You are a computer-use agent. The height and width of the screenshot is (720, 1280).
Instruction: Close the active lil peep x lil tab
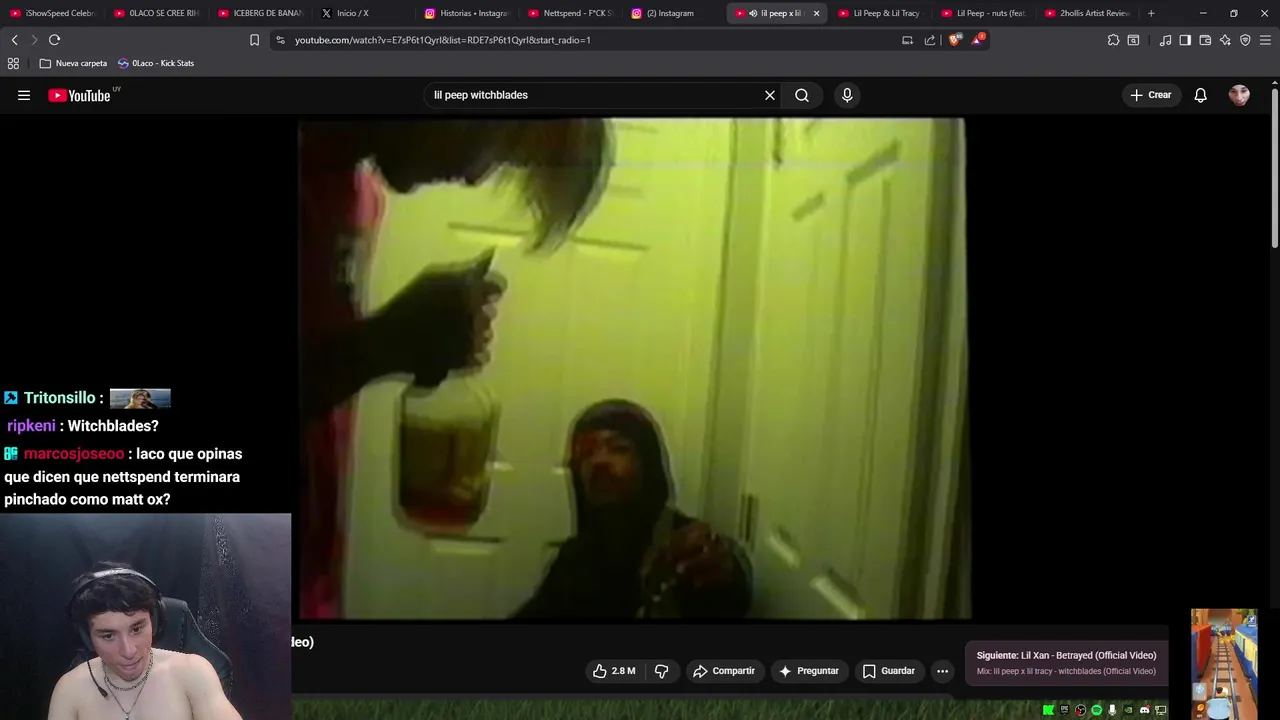816,13
